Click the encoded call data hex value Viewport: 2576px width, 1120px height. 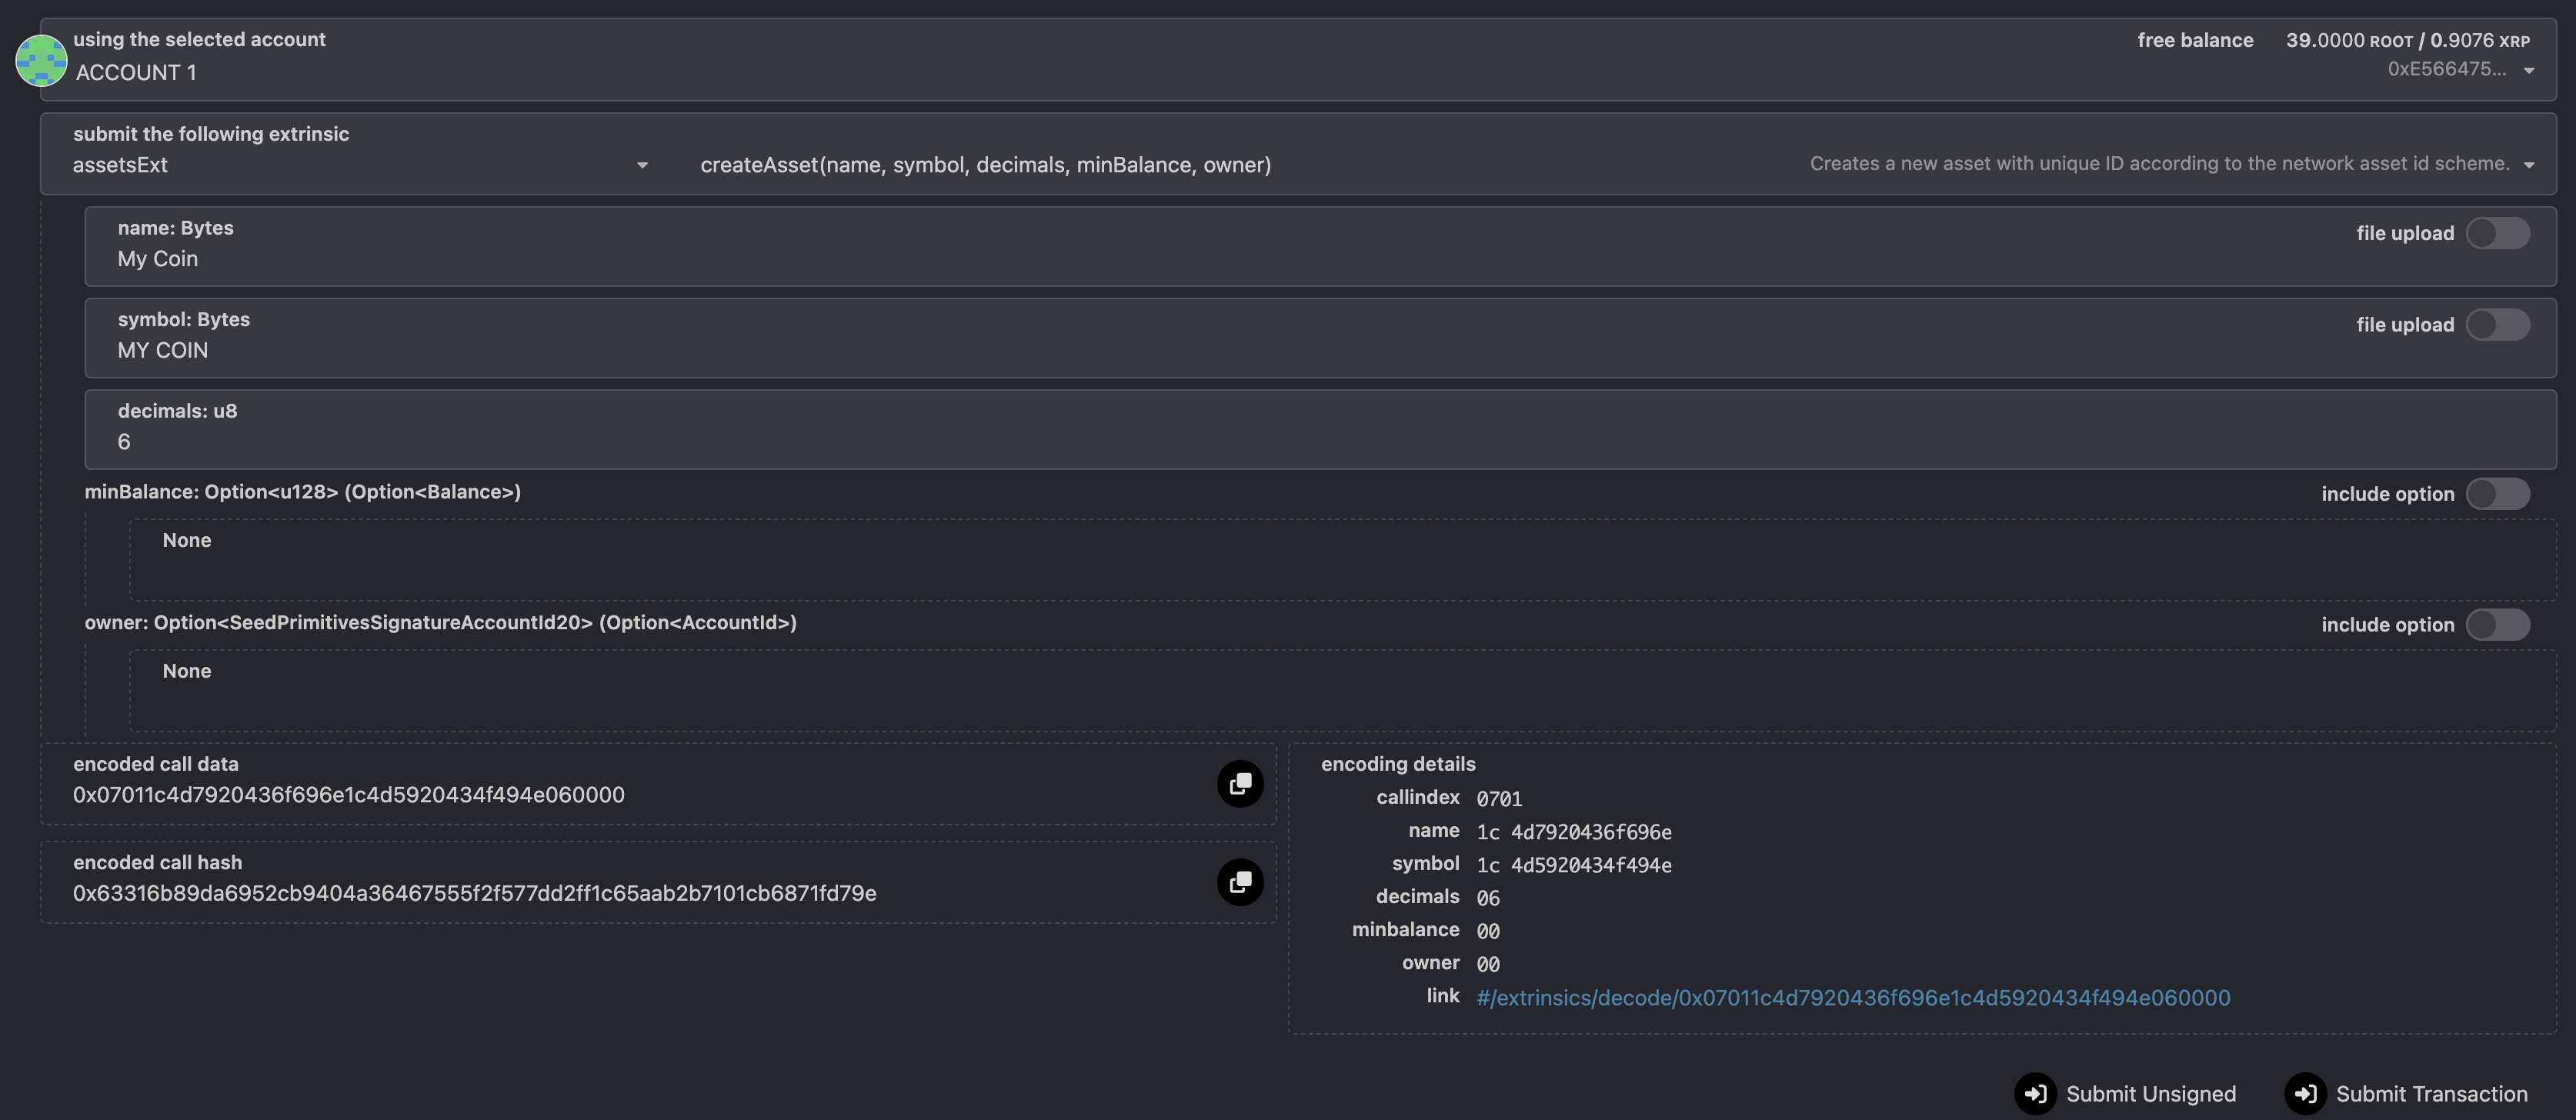tap(348, 795)
